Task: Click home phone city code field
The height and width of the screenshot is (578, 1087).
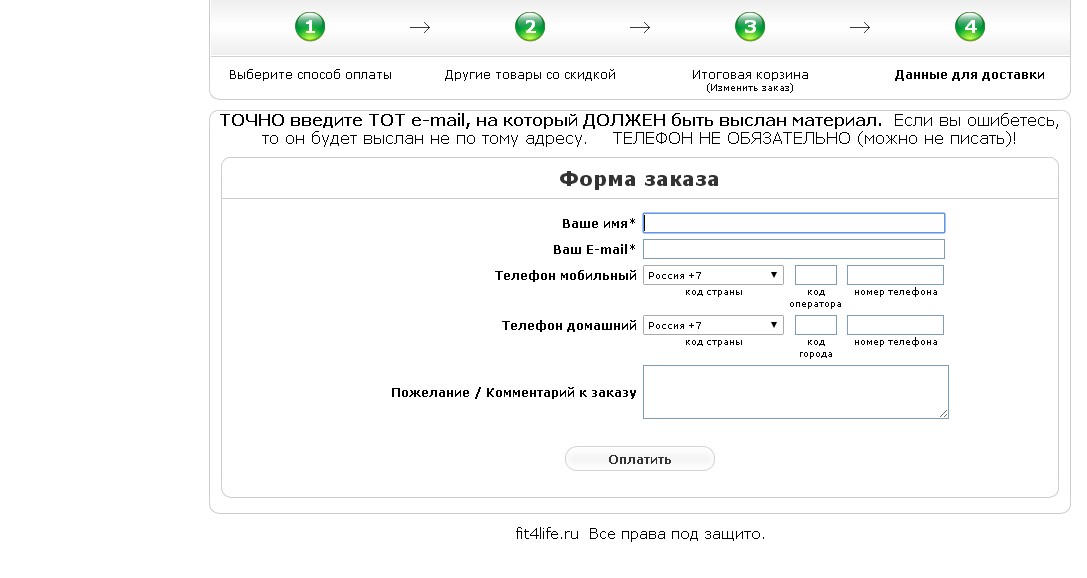Action: coord(816,325)
